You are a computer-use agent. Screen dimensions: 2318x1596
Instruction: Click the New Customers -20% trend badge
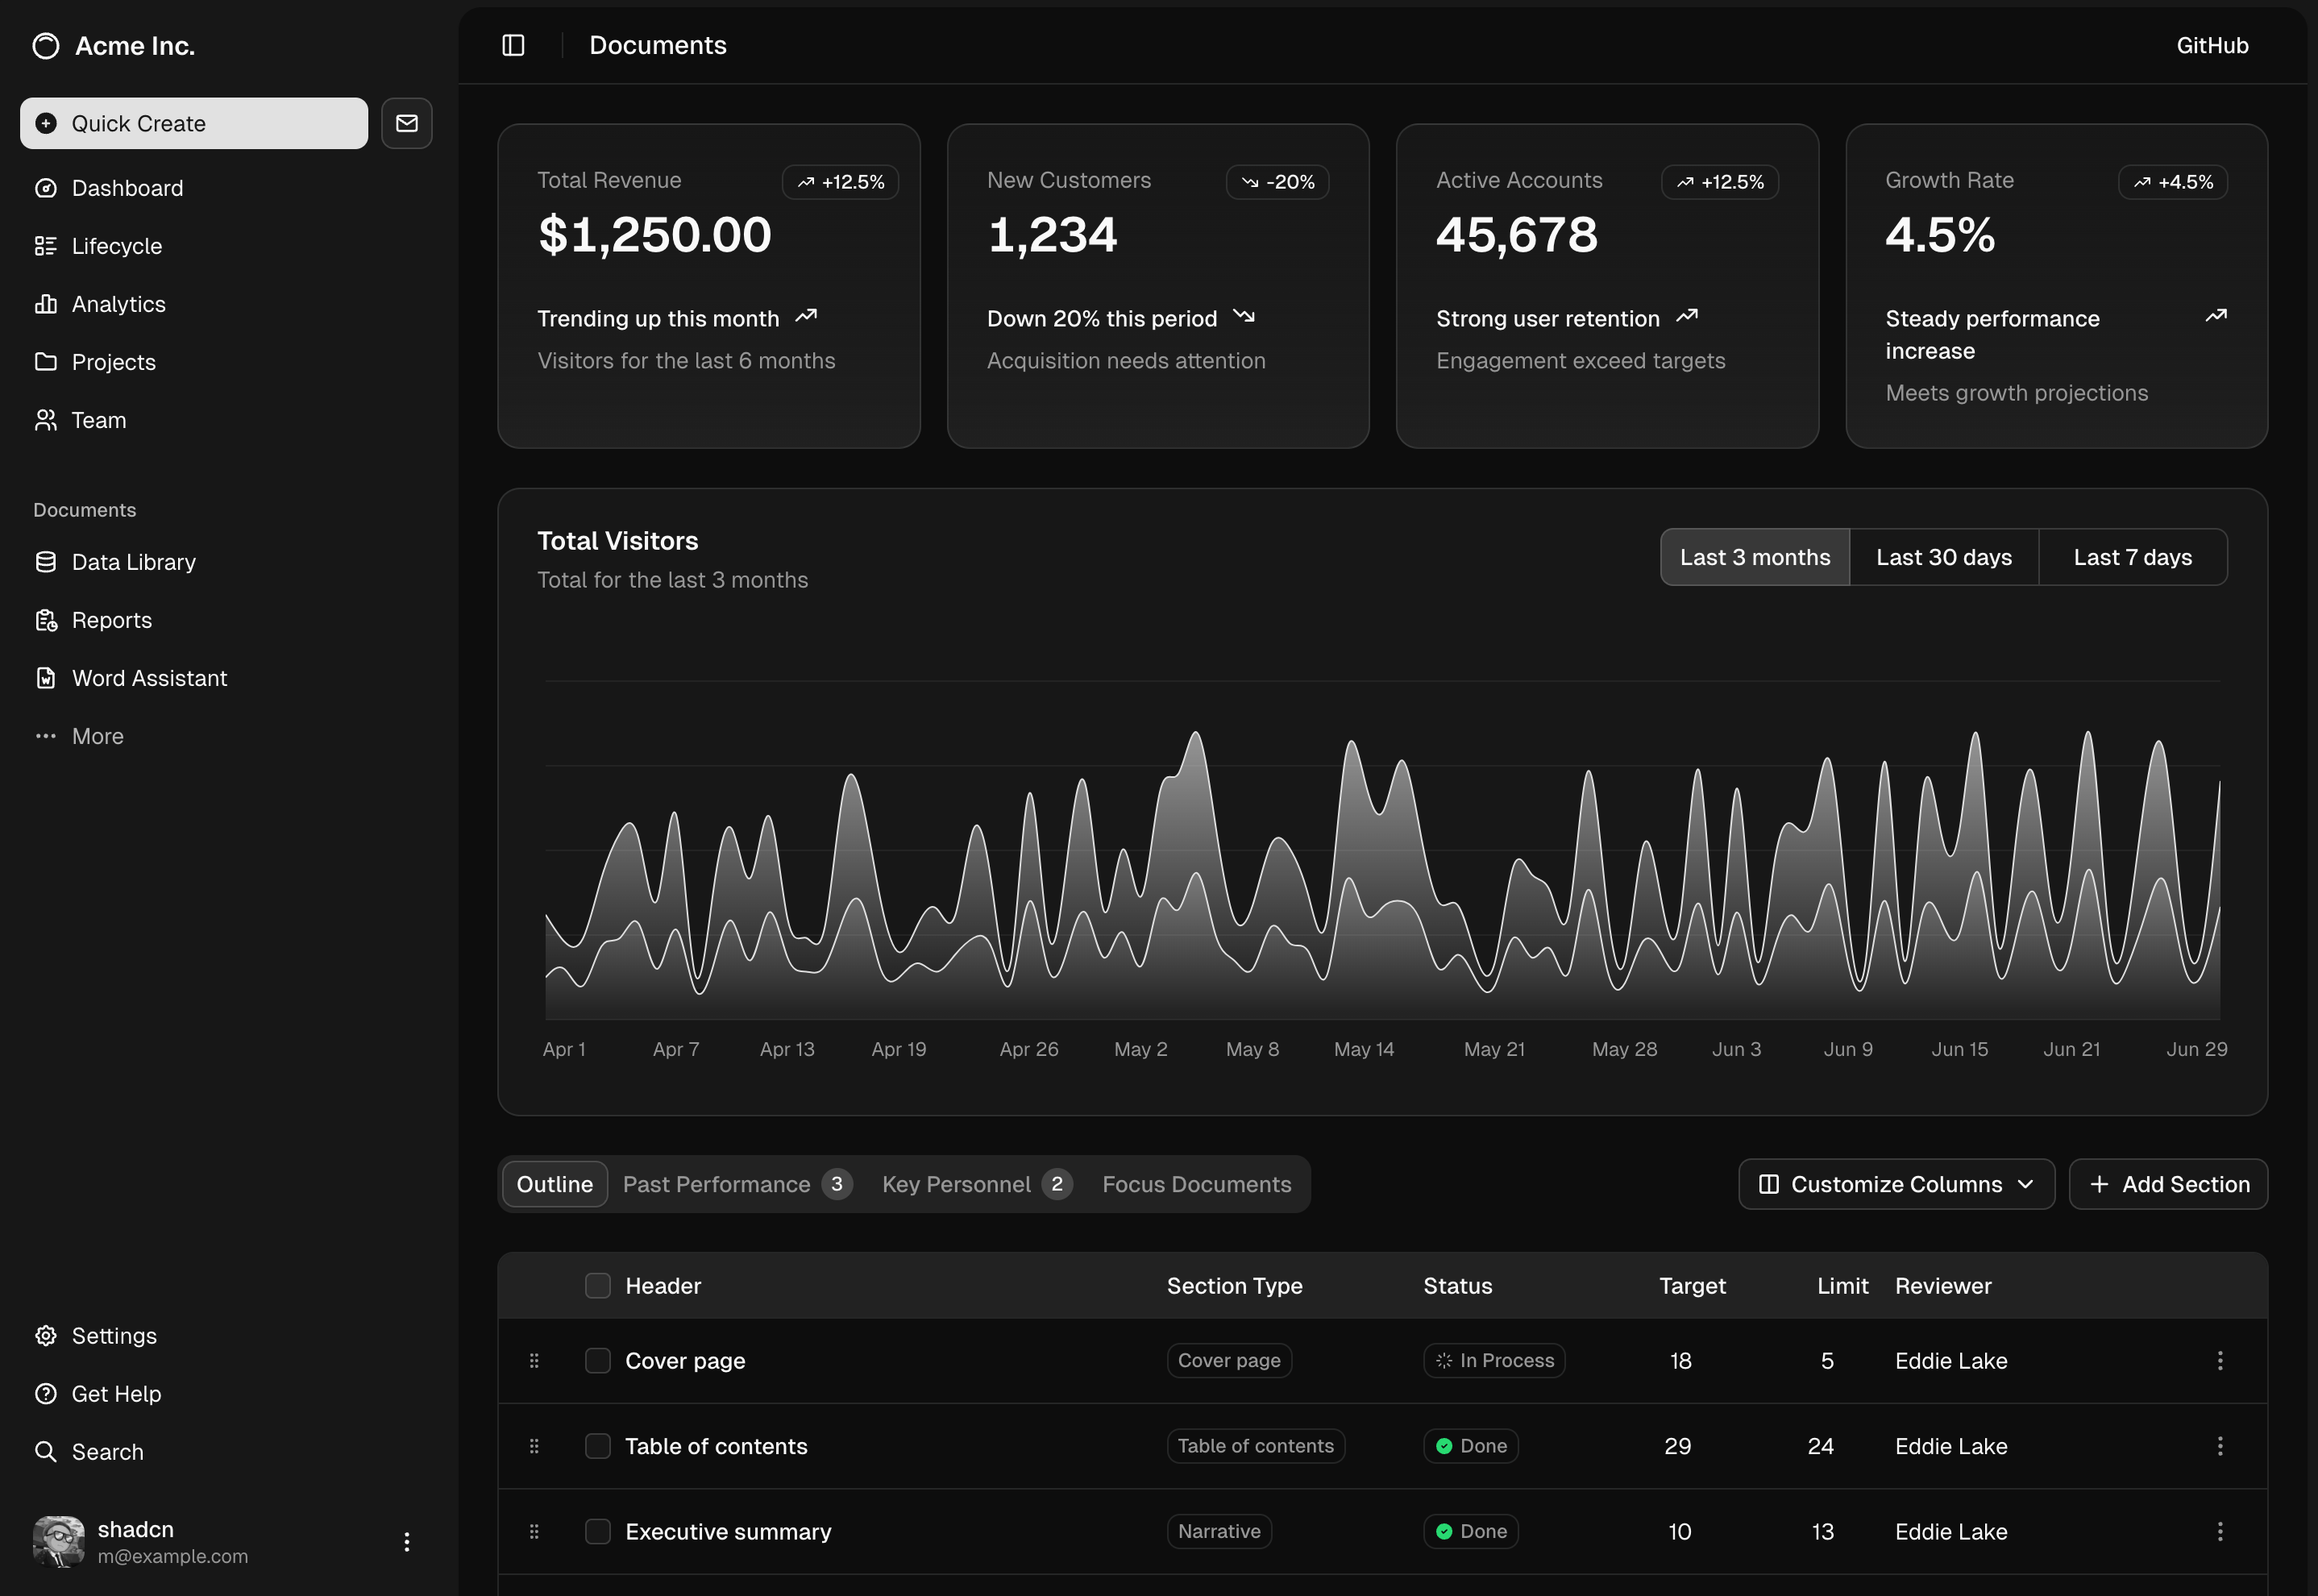1277,182
